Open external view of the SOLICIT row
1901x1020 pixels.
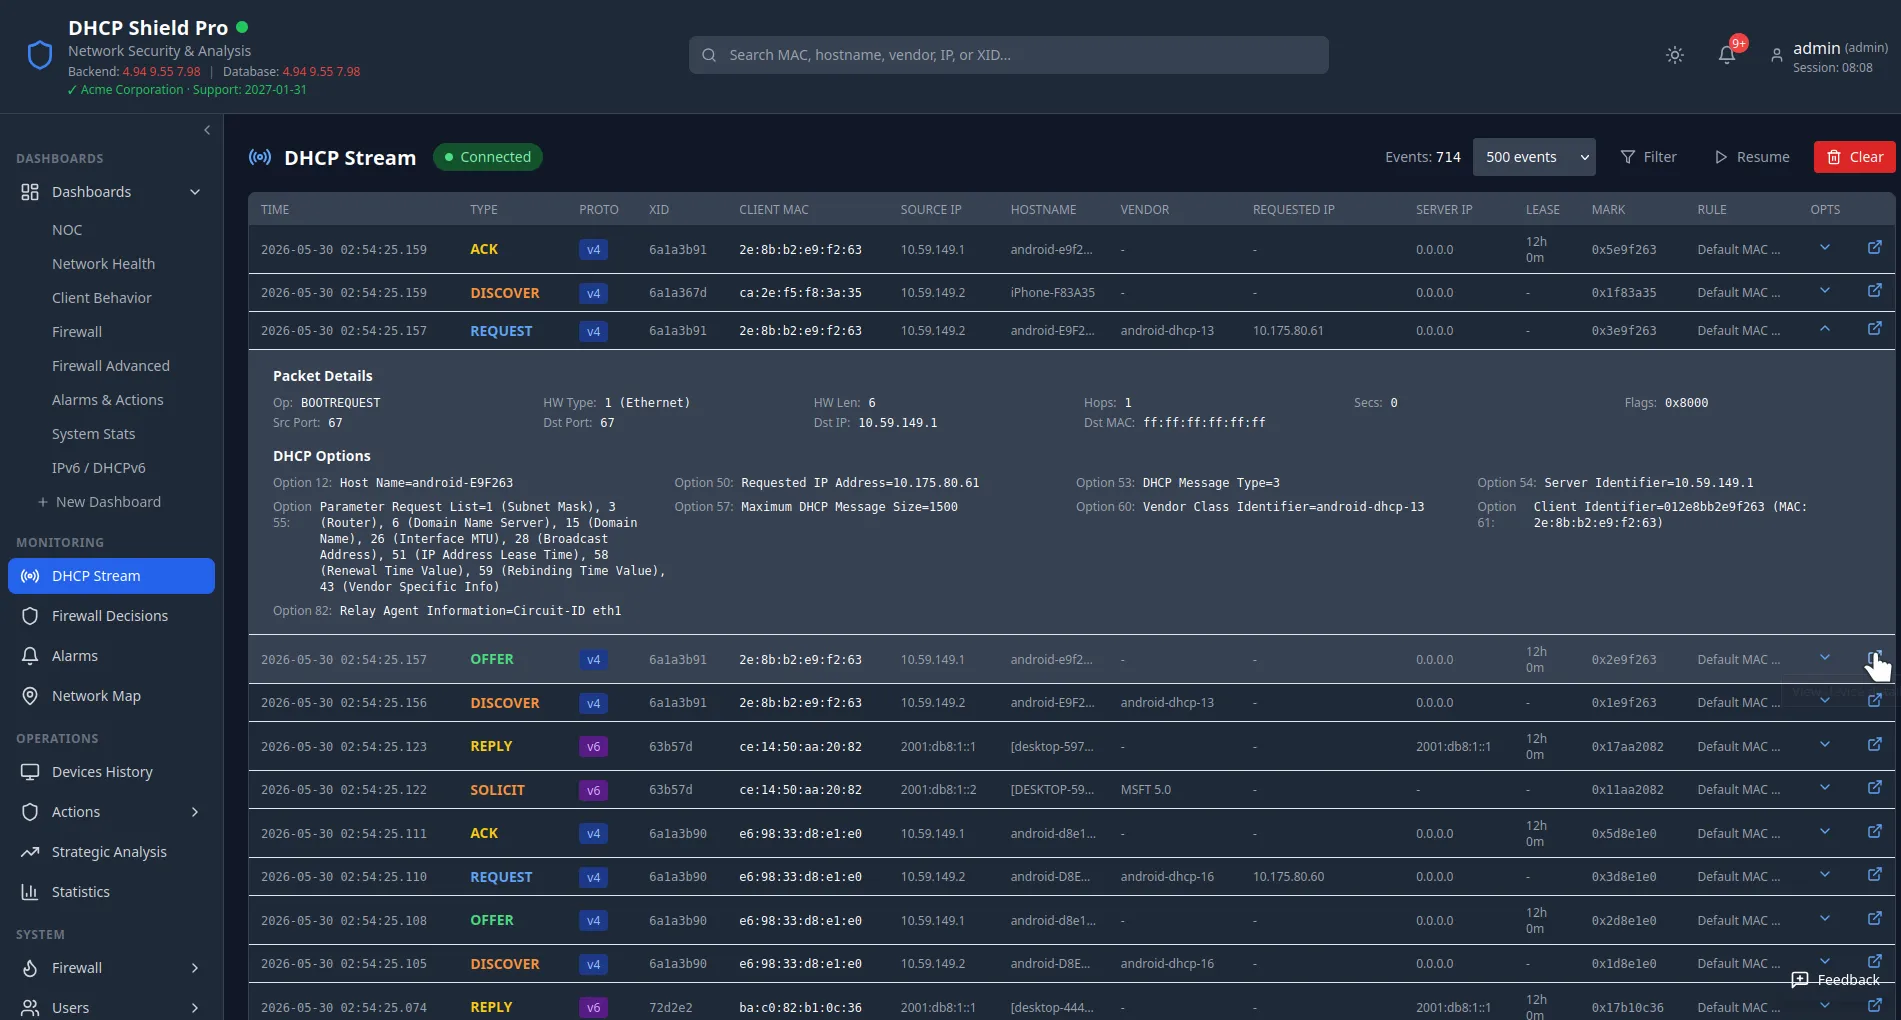[1875, 788]
